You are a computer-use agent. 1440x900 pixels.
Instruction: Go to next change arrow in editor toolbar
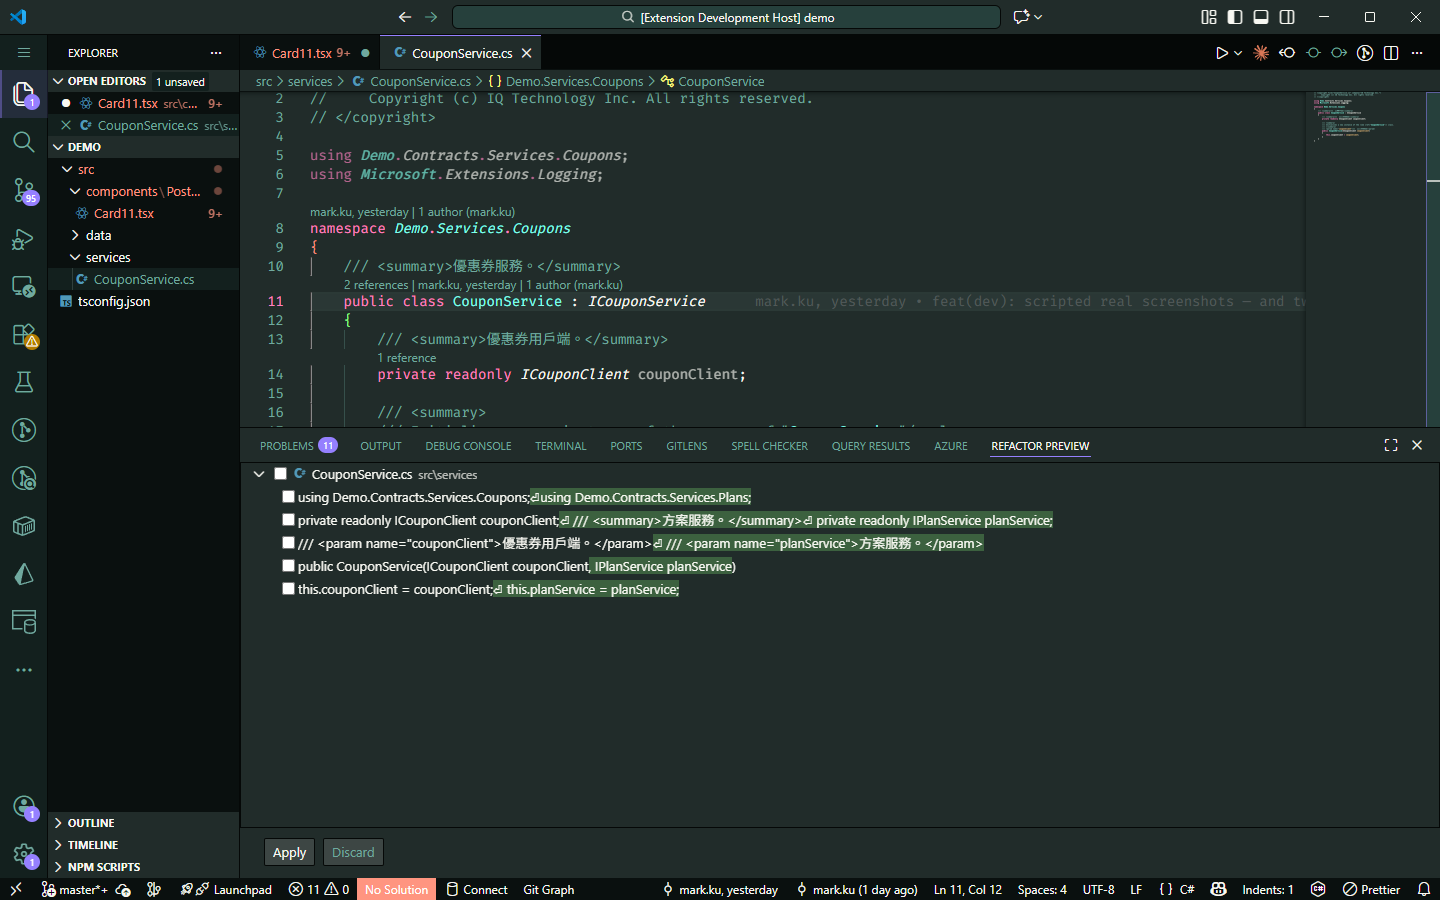tap(1339, 53)
